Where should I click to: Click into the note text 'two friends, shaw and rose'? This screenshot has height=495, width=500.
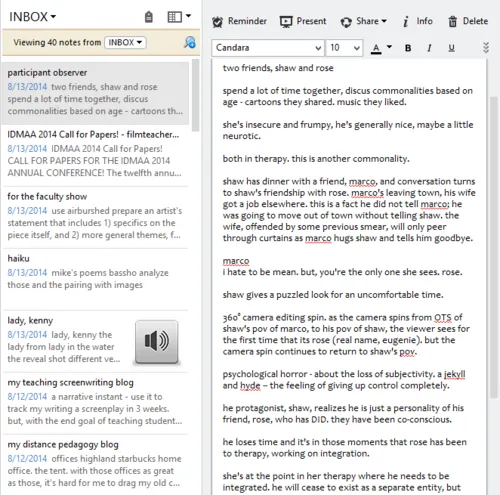click(x=278, y=68)
